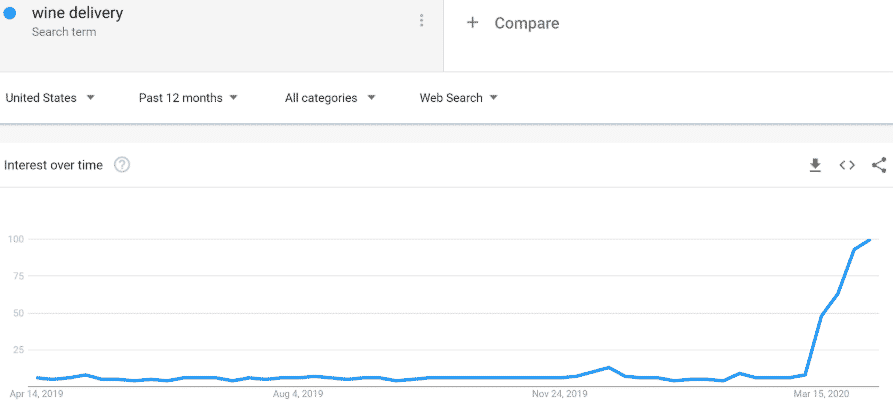
Task: Click the Search term subtitle label
Action: point(64,32)
